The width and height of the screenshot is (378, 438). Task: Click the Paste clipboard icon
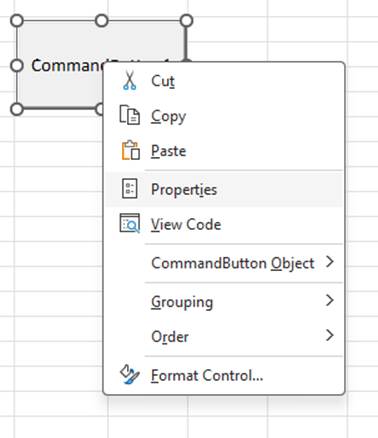pos(130,150)
